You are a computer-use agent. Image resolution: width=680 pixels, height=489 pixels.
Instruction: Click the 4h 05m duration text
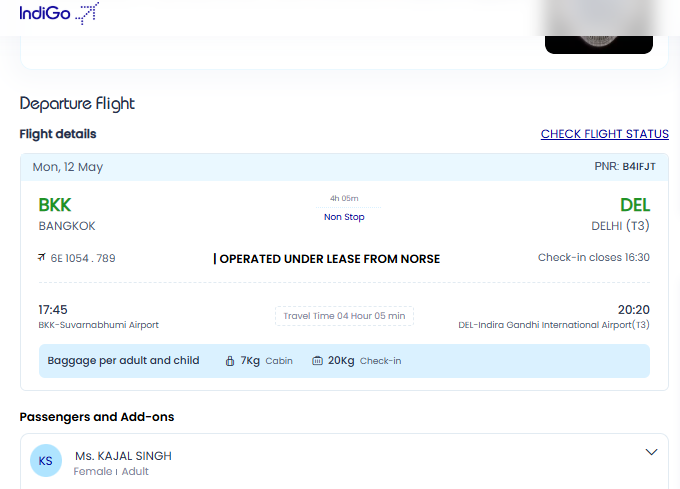pyautogui.click(x=344, y=199)
